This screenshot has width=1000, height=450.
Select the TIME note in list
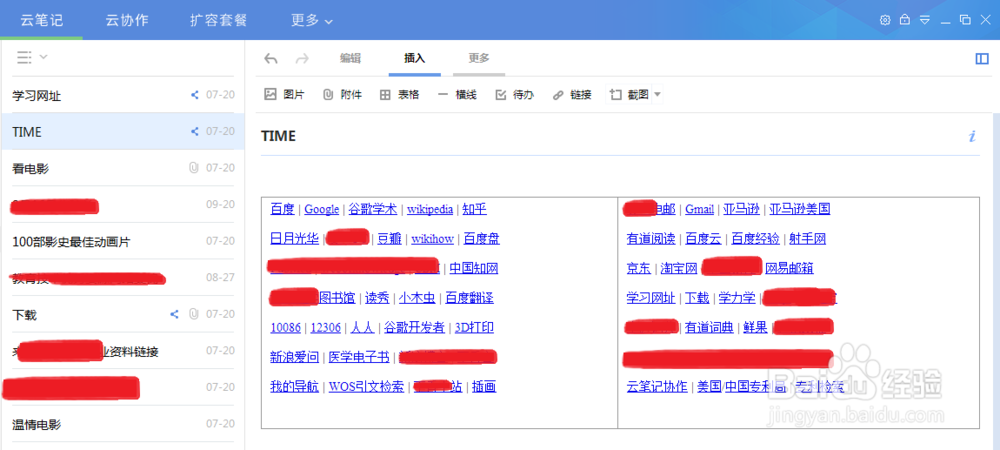pos(122,131)
